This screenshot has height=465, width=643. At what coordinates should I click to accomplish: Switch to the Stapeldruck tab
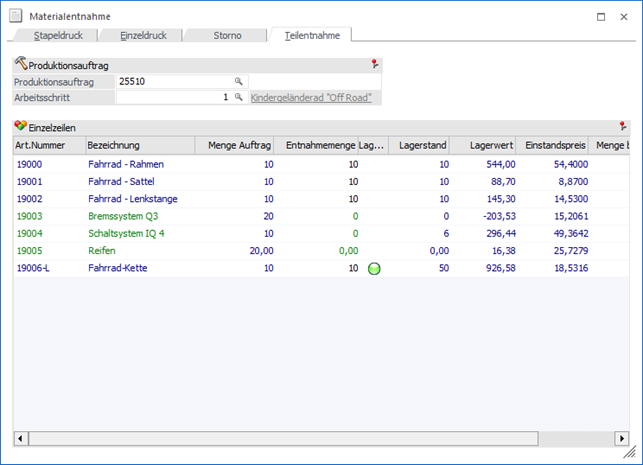(x=53, y=35)
